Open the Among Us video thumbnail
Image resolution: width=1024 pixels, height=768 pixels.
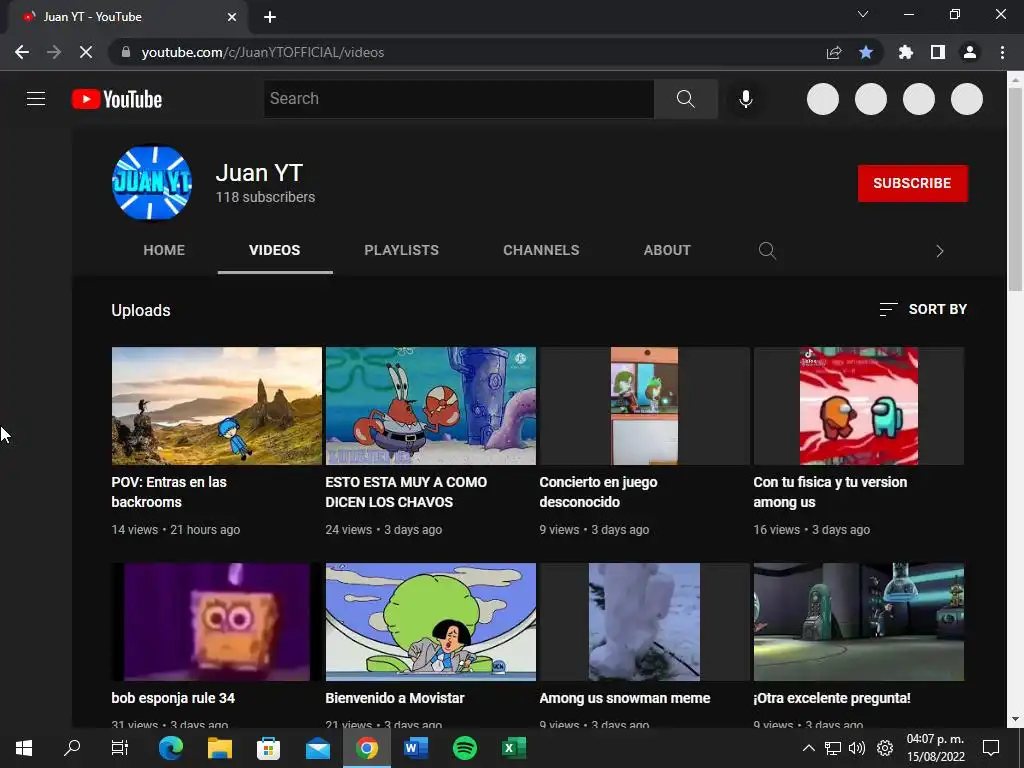859,406
